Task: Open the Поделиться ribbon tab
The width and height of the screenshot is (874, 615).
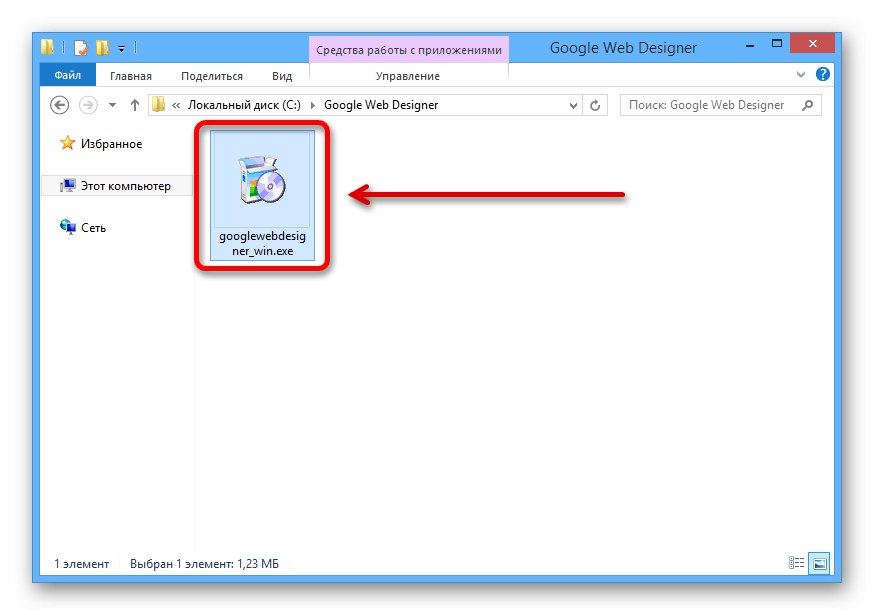Action: tap(212, 76)
